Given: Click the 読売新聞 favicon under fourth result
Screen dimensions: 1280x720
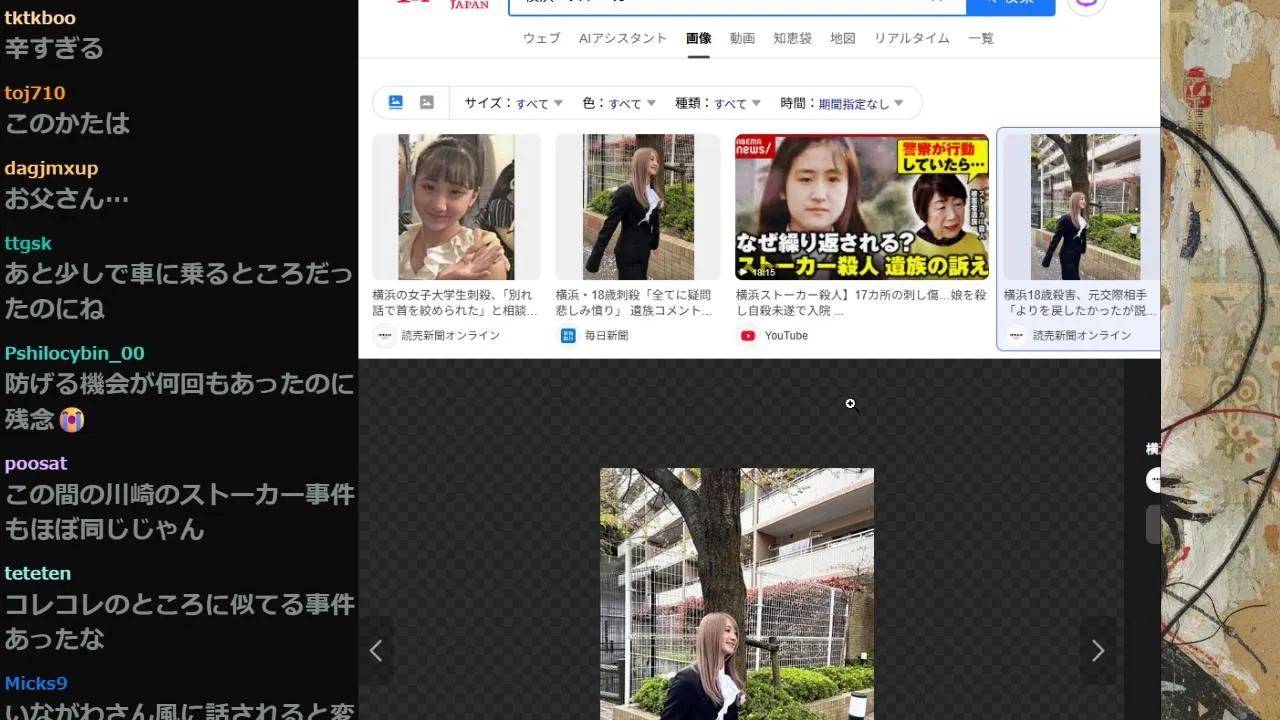Looking at the screenshot, I should [x=1016, y=336].
